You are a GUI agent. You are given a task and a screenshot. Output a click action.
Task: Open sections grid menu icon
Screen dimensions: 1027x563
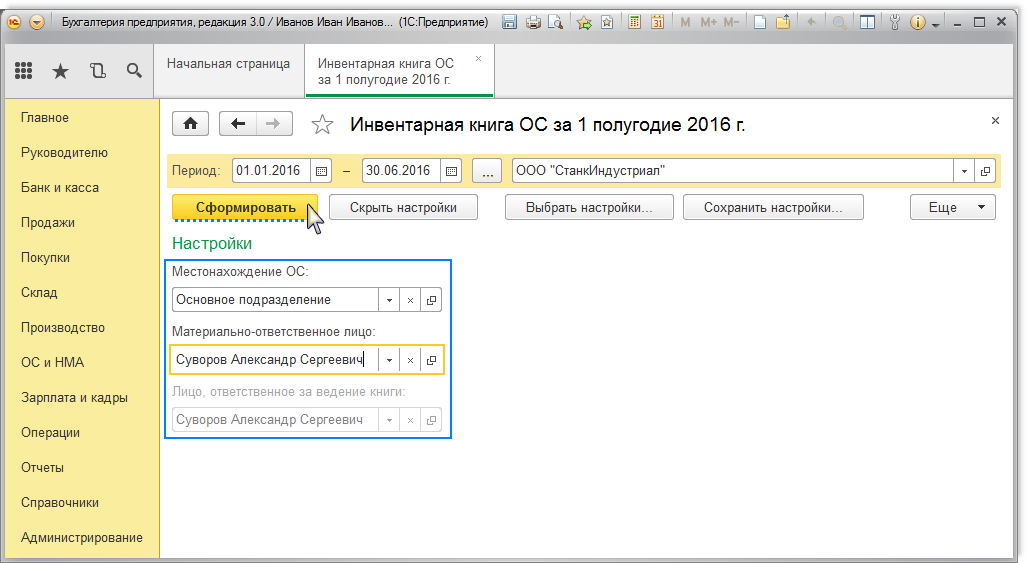point(24,71)
